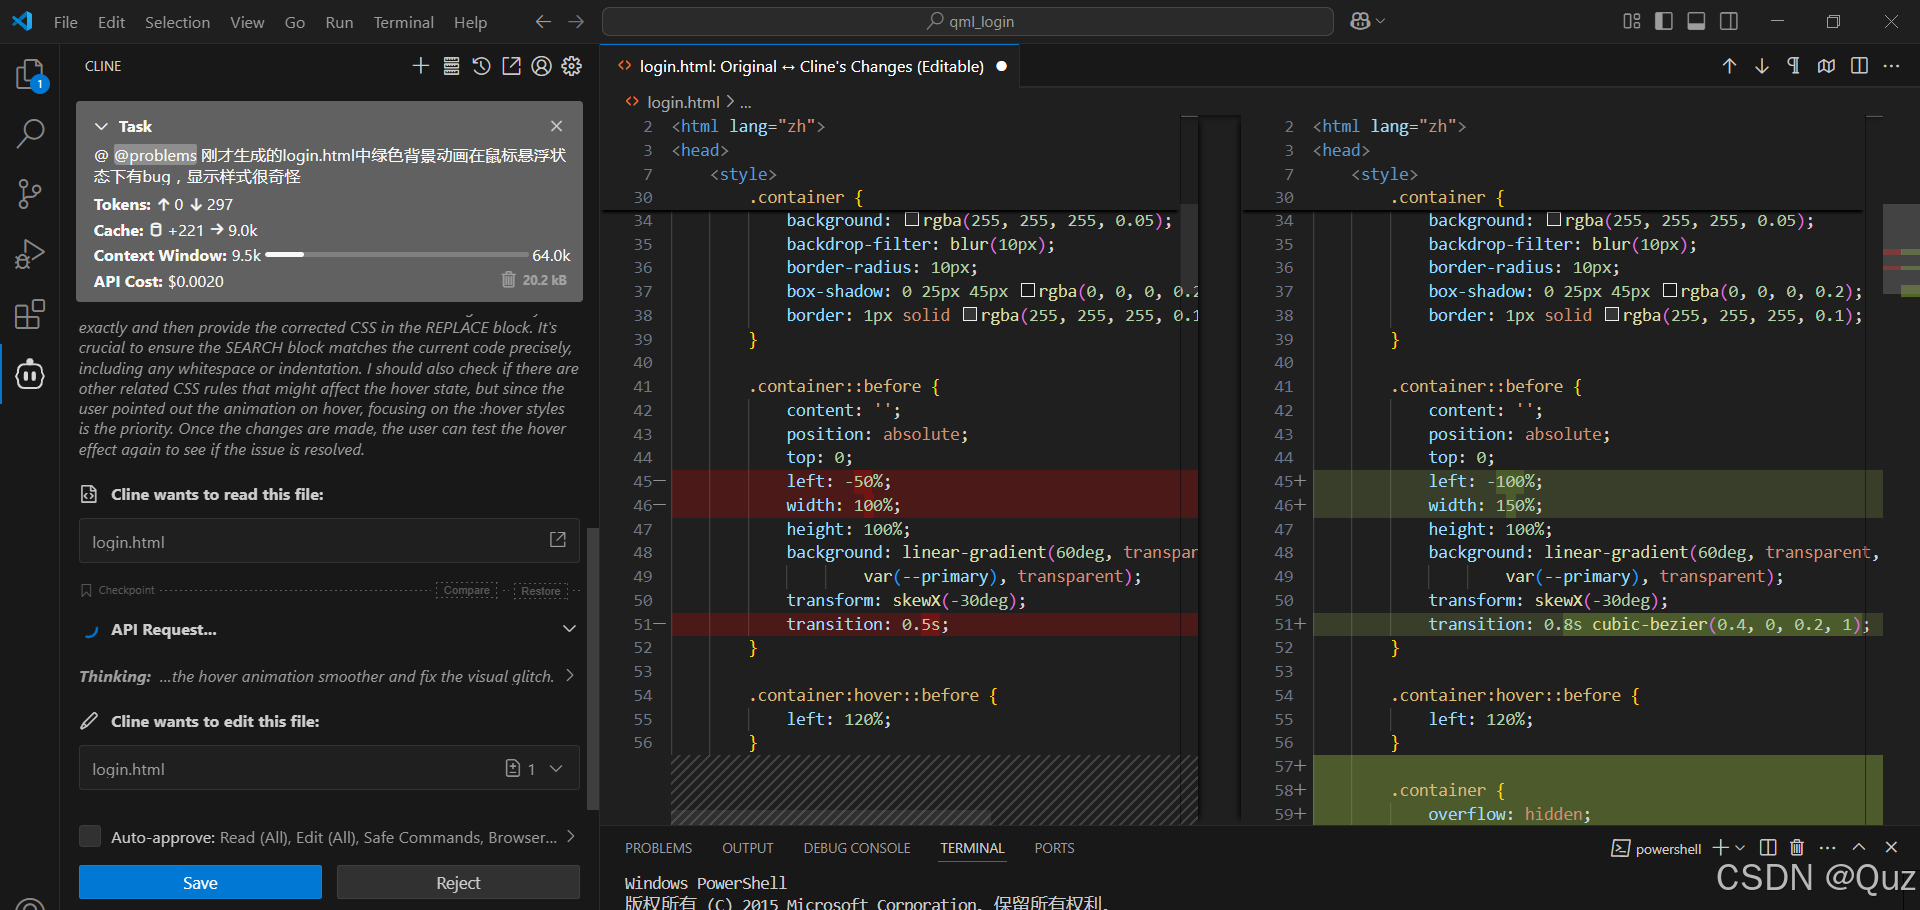Switch to the PROBLEMS panel tab
The image size is (1920, 910).
(658, 848)
